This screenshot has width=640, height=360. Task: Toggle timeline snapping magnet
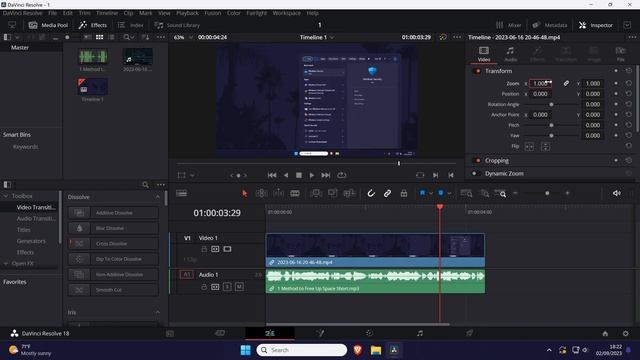pyautogui.click(x=371, y=193)
